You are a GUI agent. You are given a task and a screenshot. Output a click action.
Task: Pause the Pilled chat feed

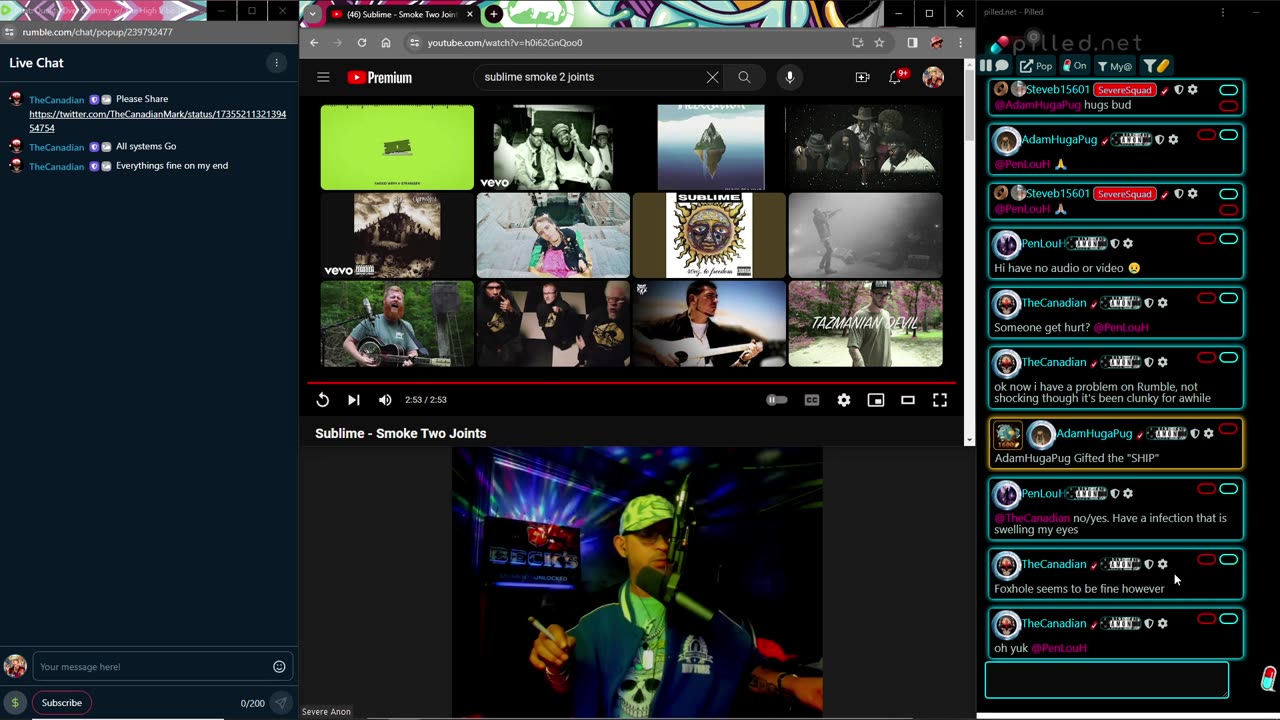coord(987,66)
